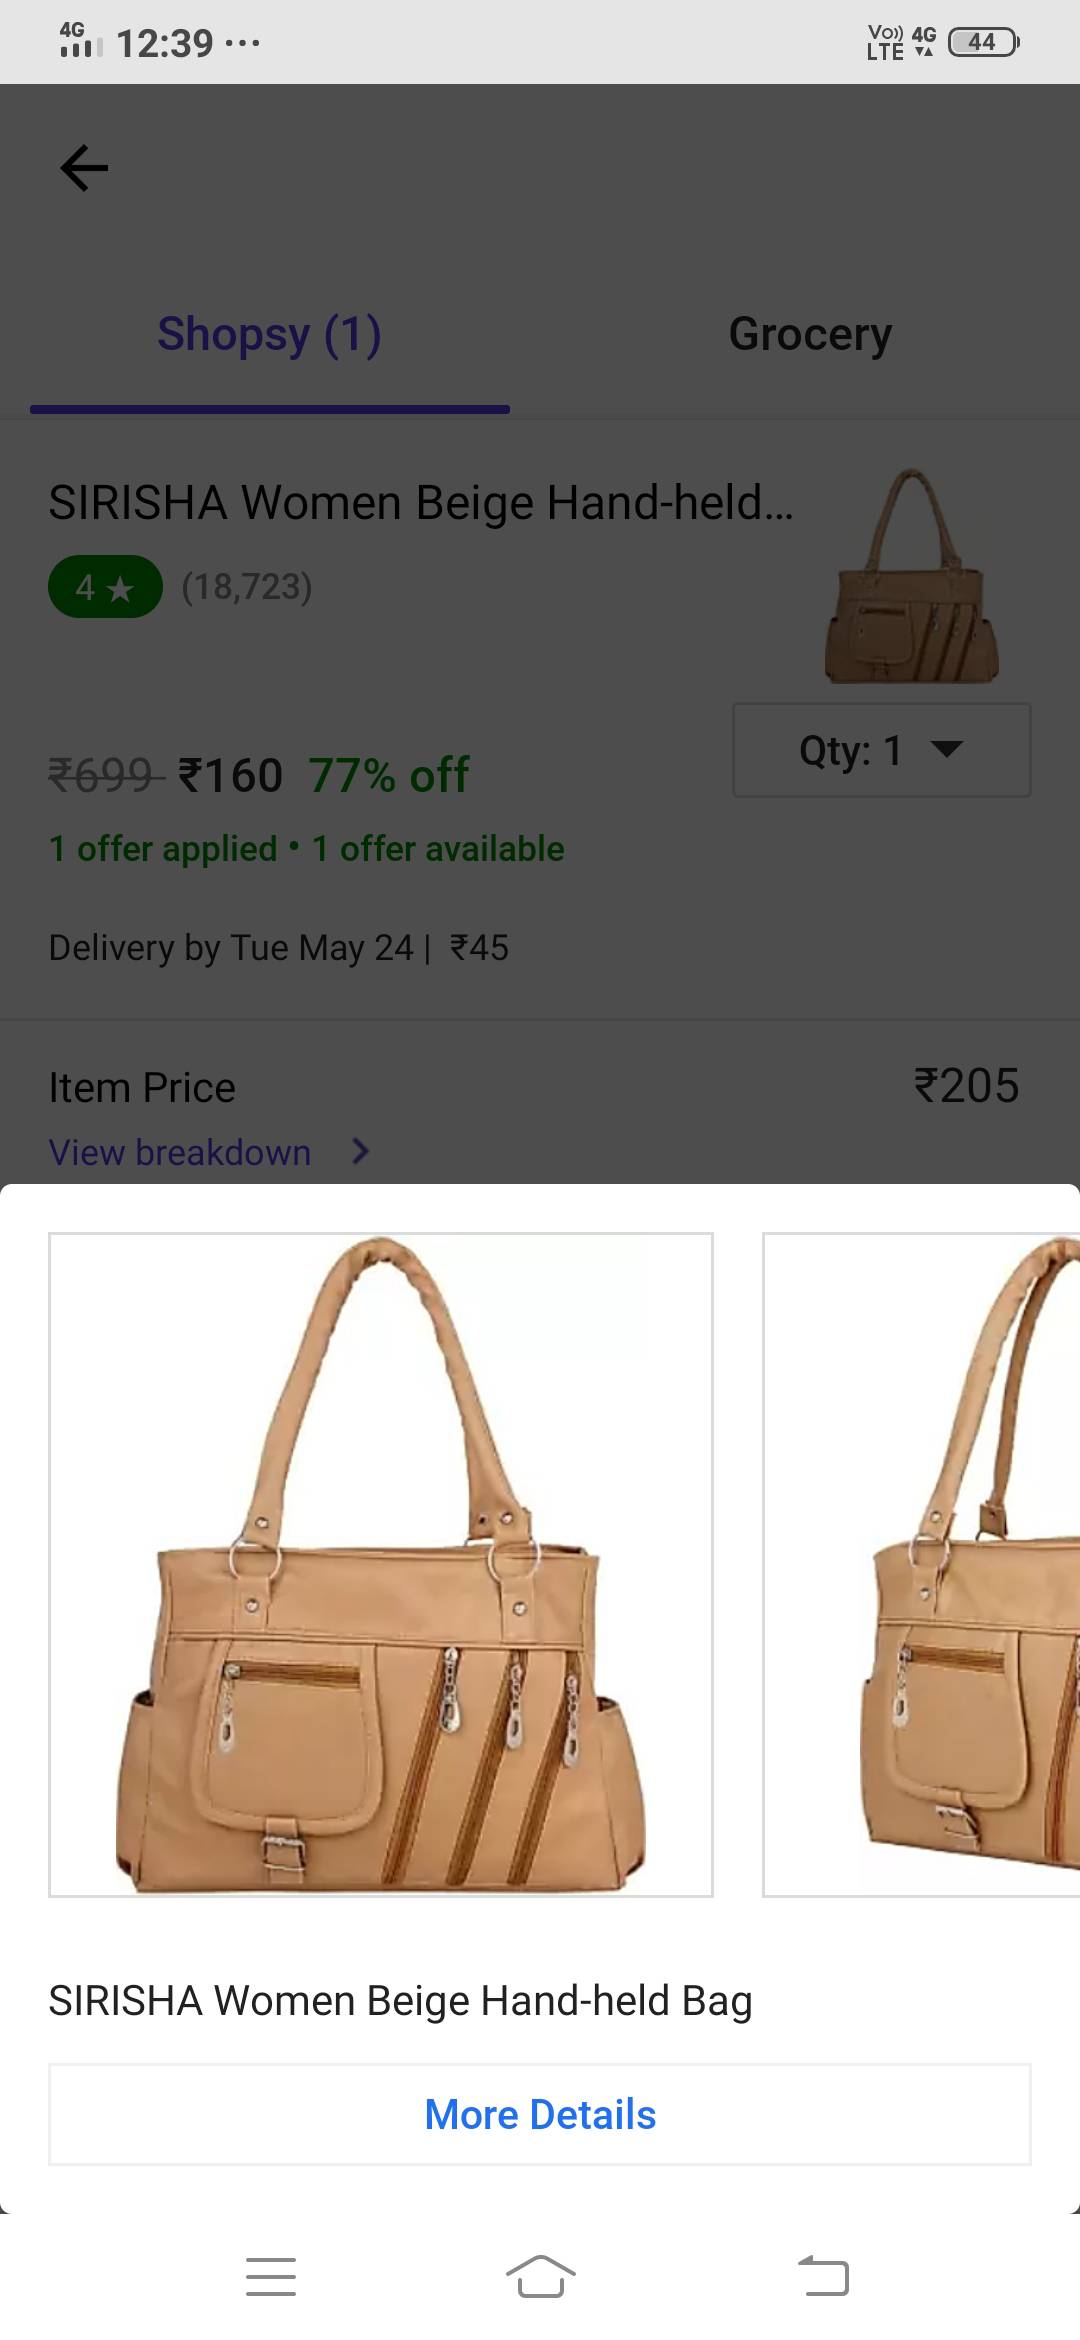
Task: Switch to the Grocery tab
Action: (810, 334)
